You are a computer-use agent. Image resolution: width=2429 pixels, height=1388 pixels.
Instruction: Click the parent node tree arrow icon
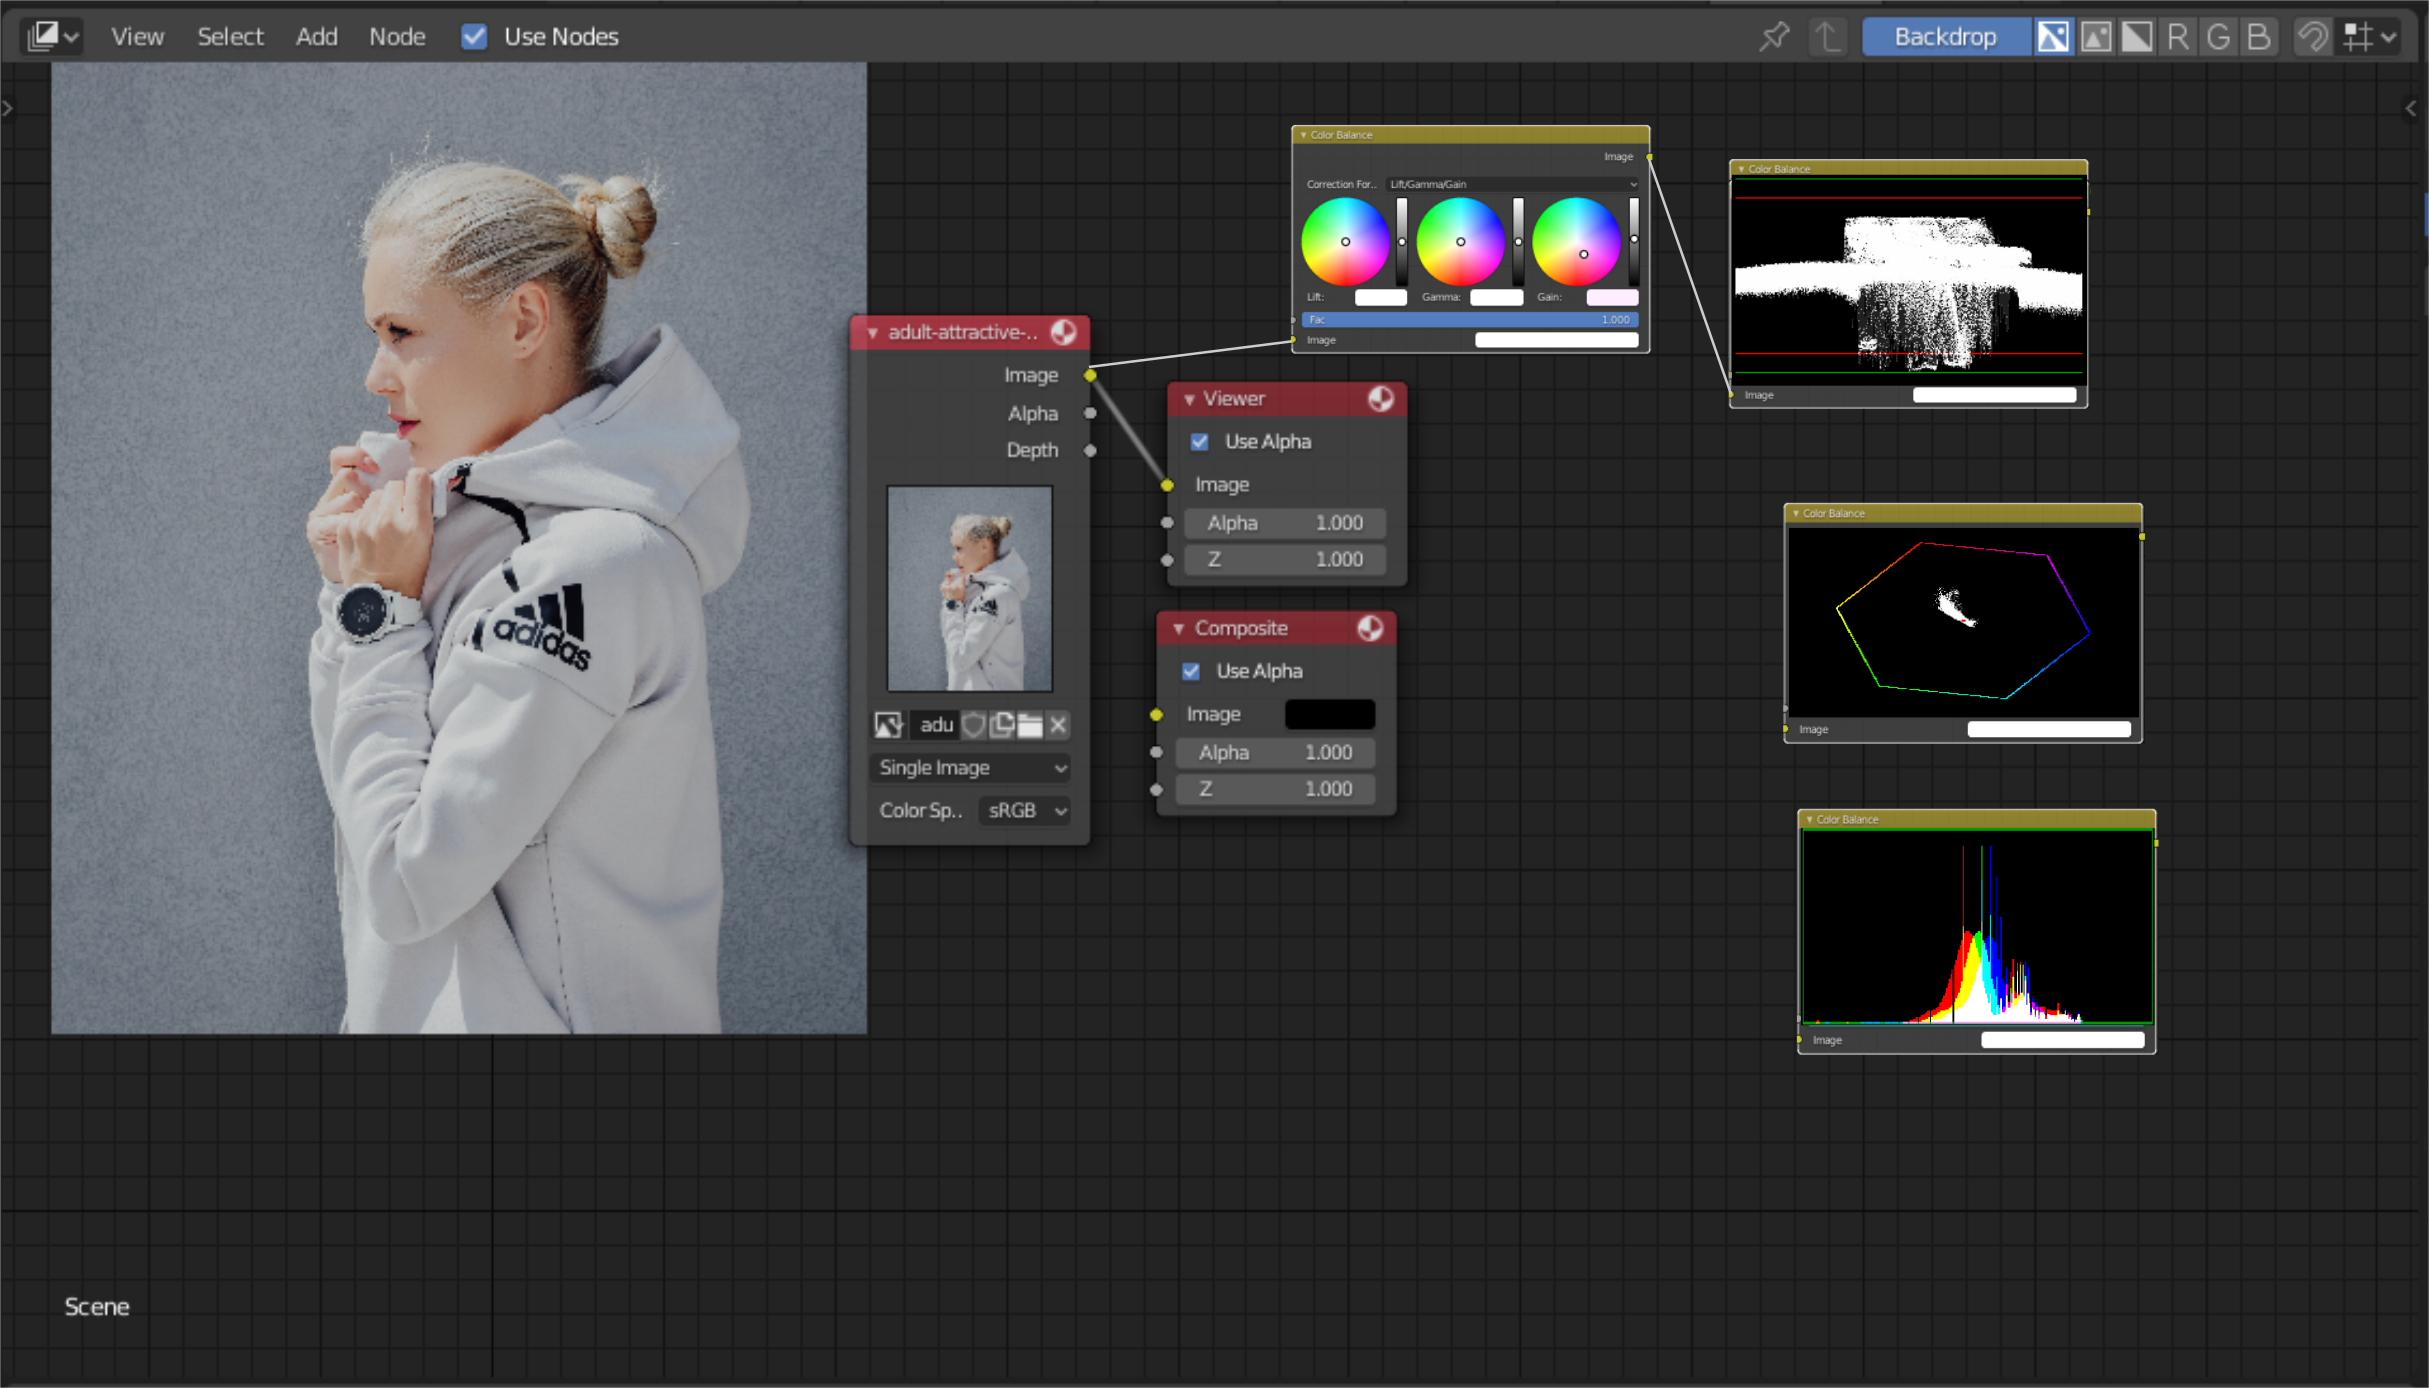coord(1827,36)
